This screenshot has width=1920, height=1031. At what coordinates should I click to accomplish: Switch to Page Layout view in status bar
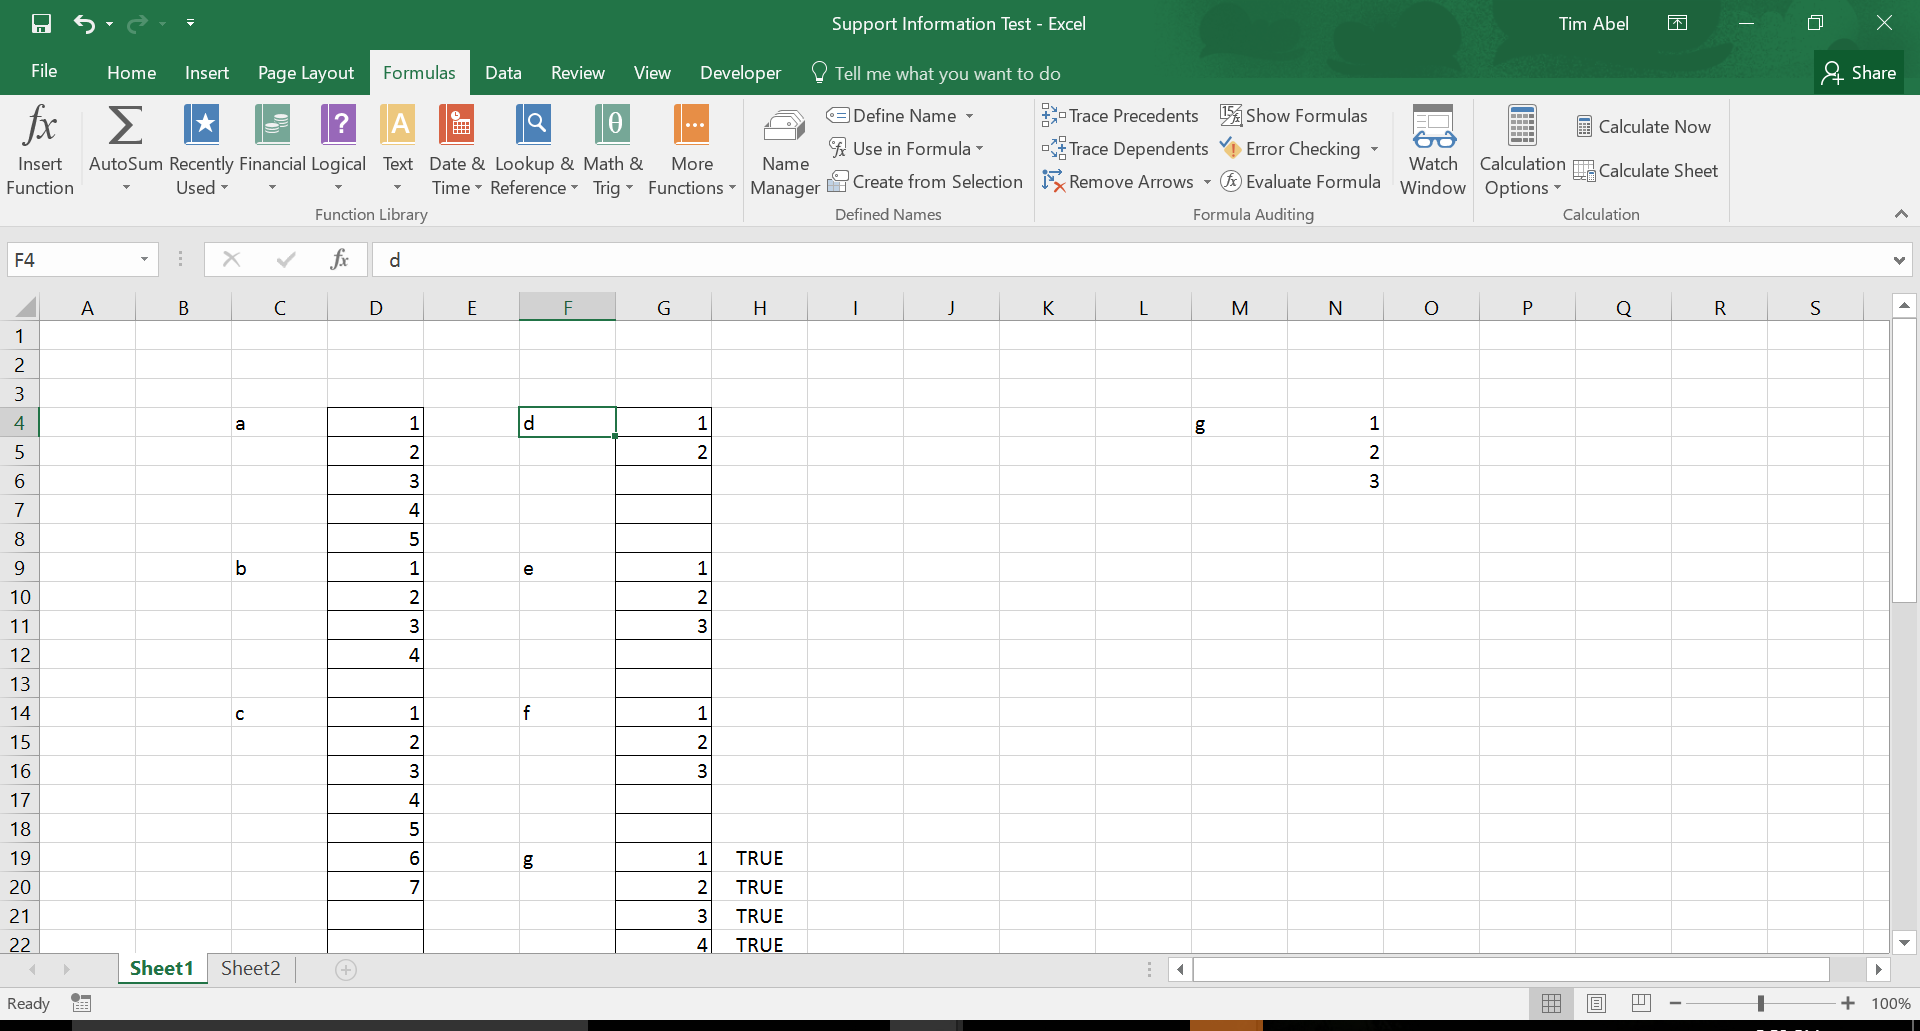pyautogui.click(x=1596, y=1003)
